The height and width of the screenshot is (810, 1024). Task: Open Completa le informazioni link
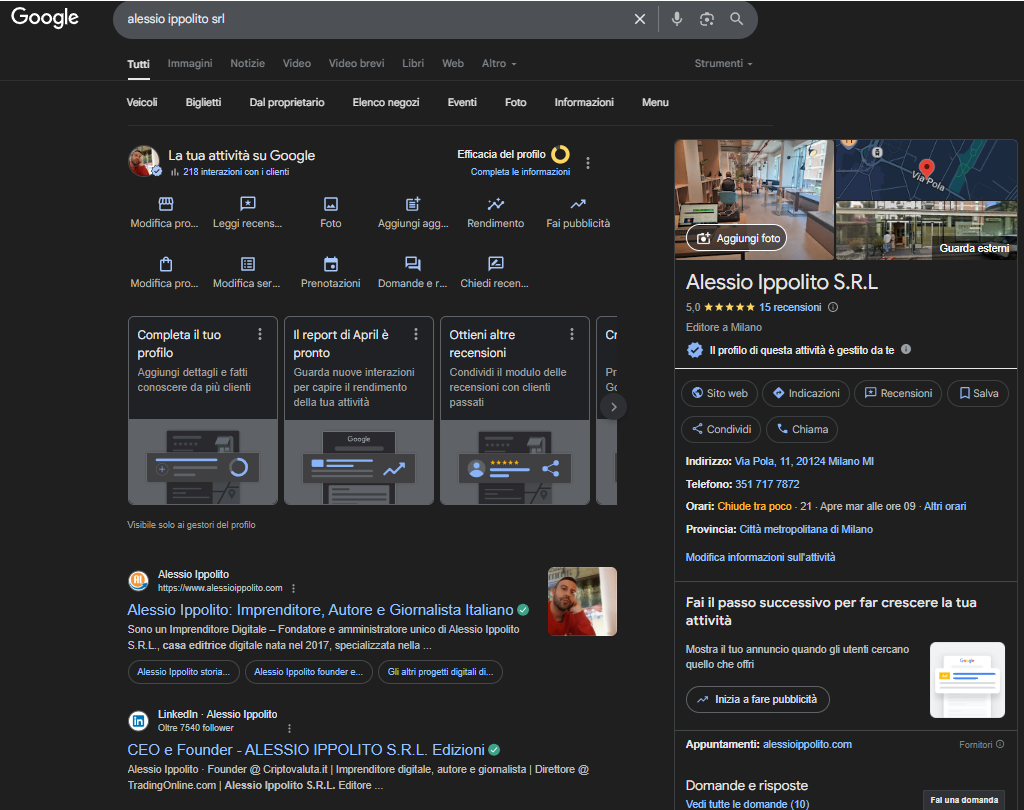pyautogui.click(x=520, y=172)
